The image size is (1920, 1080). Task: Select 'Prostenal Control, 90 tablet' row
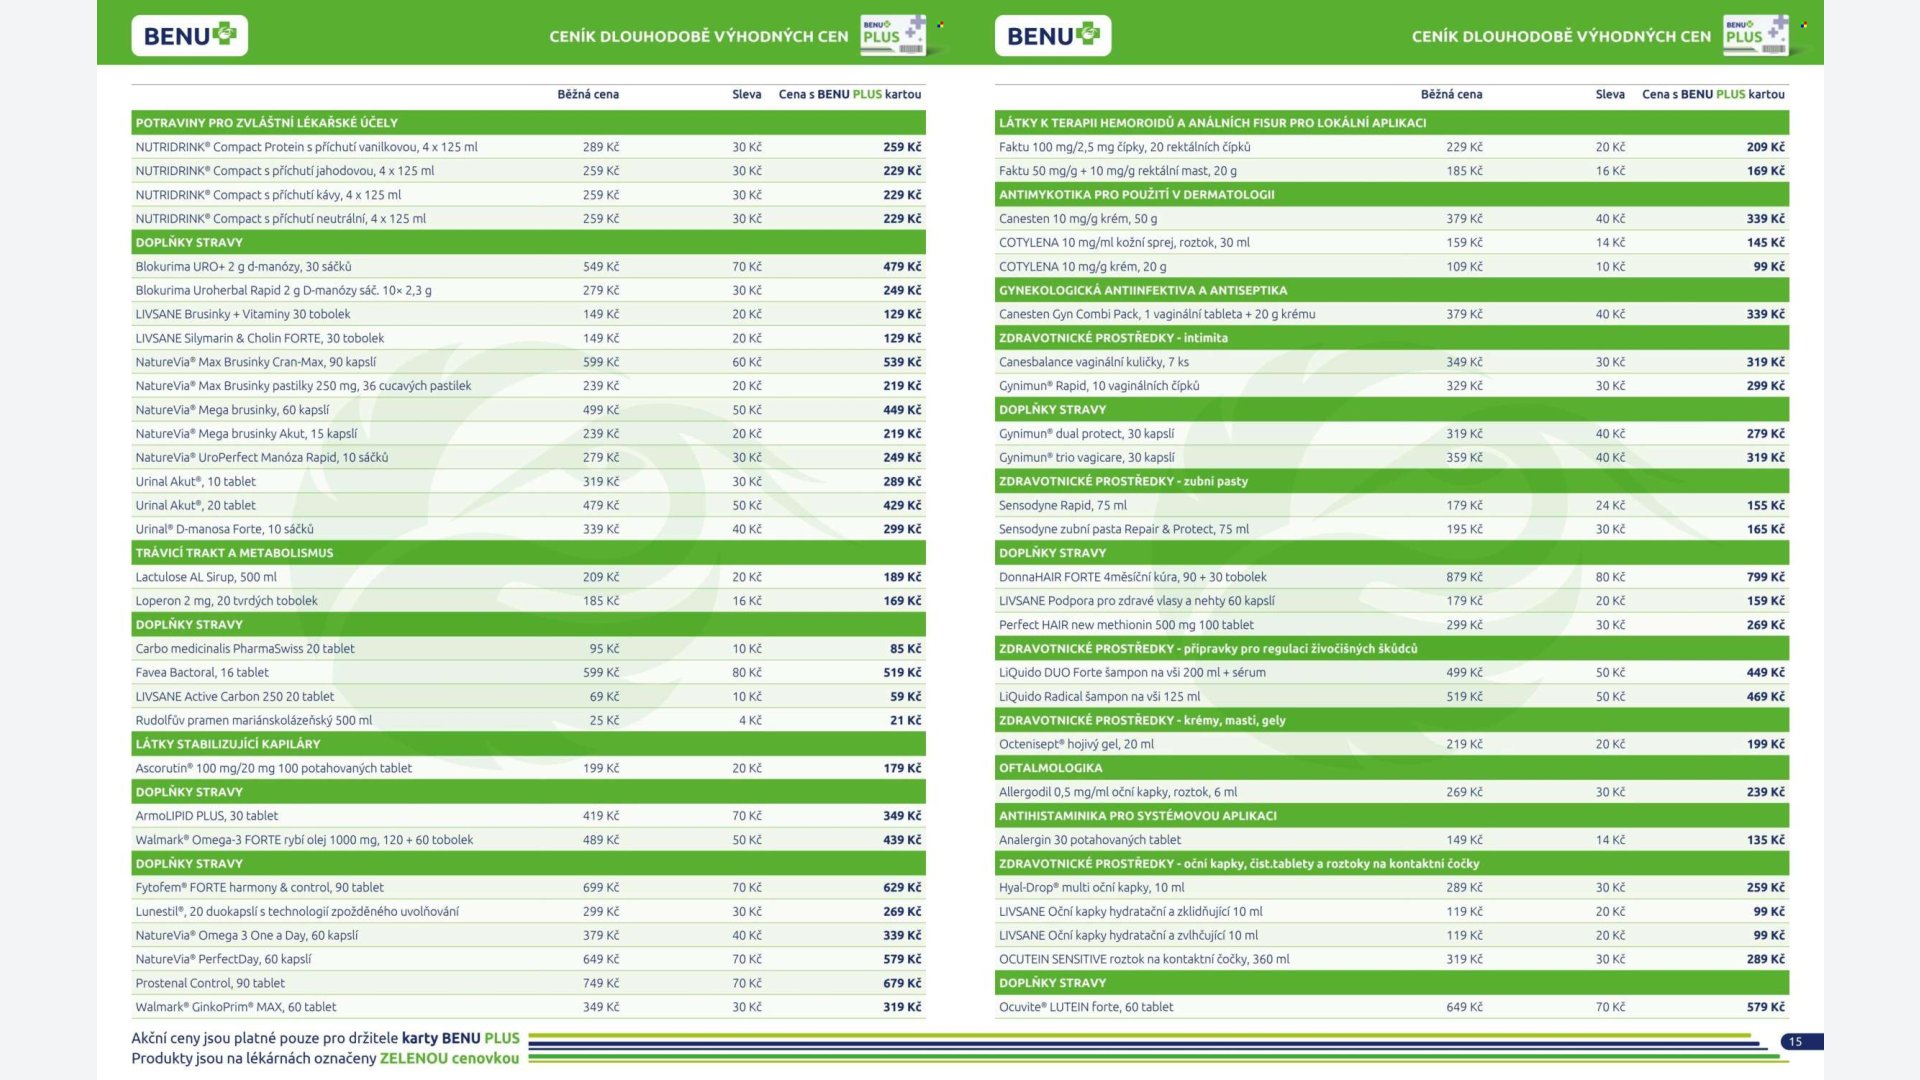(x=528, y=984)
